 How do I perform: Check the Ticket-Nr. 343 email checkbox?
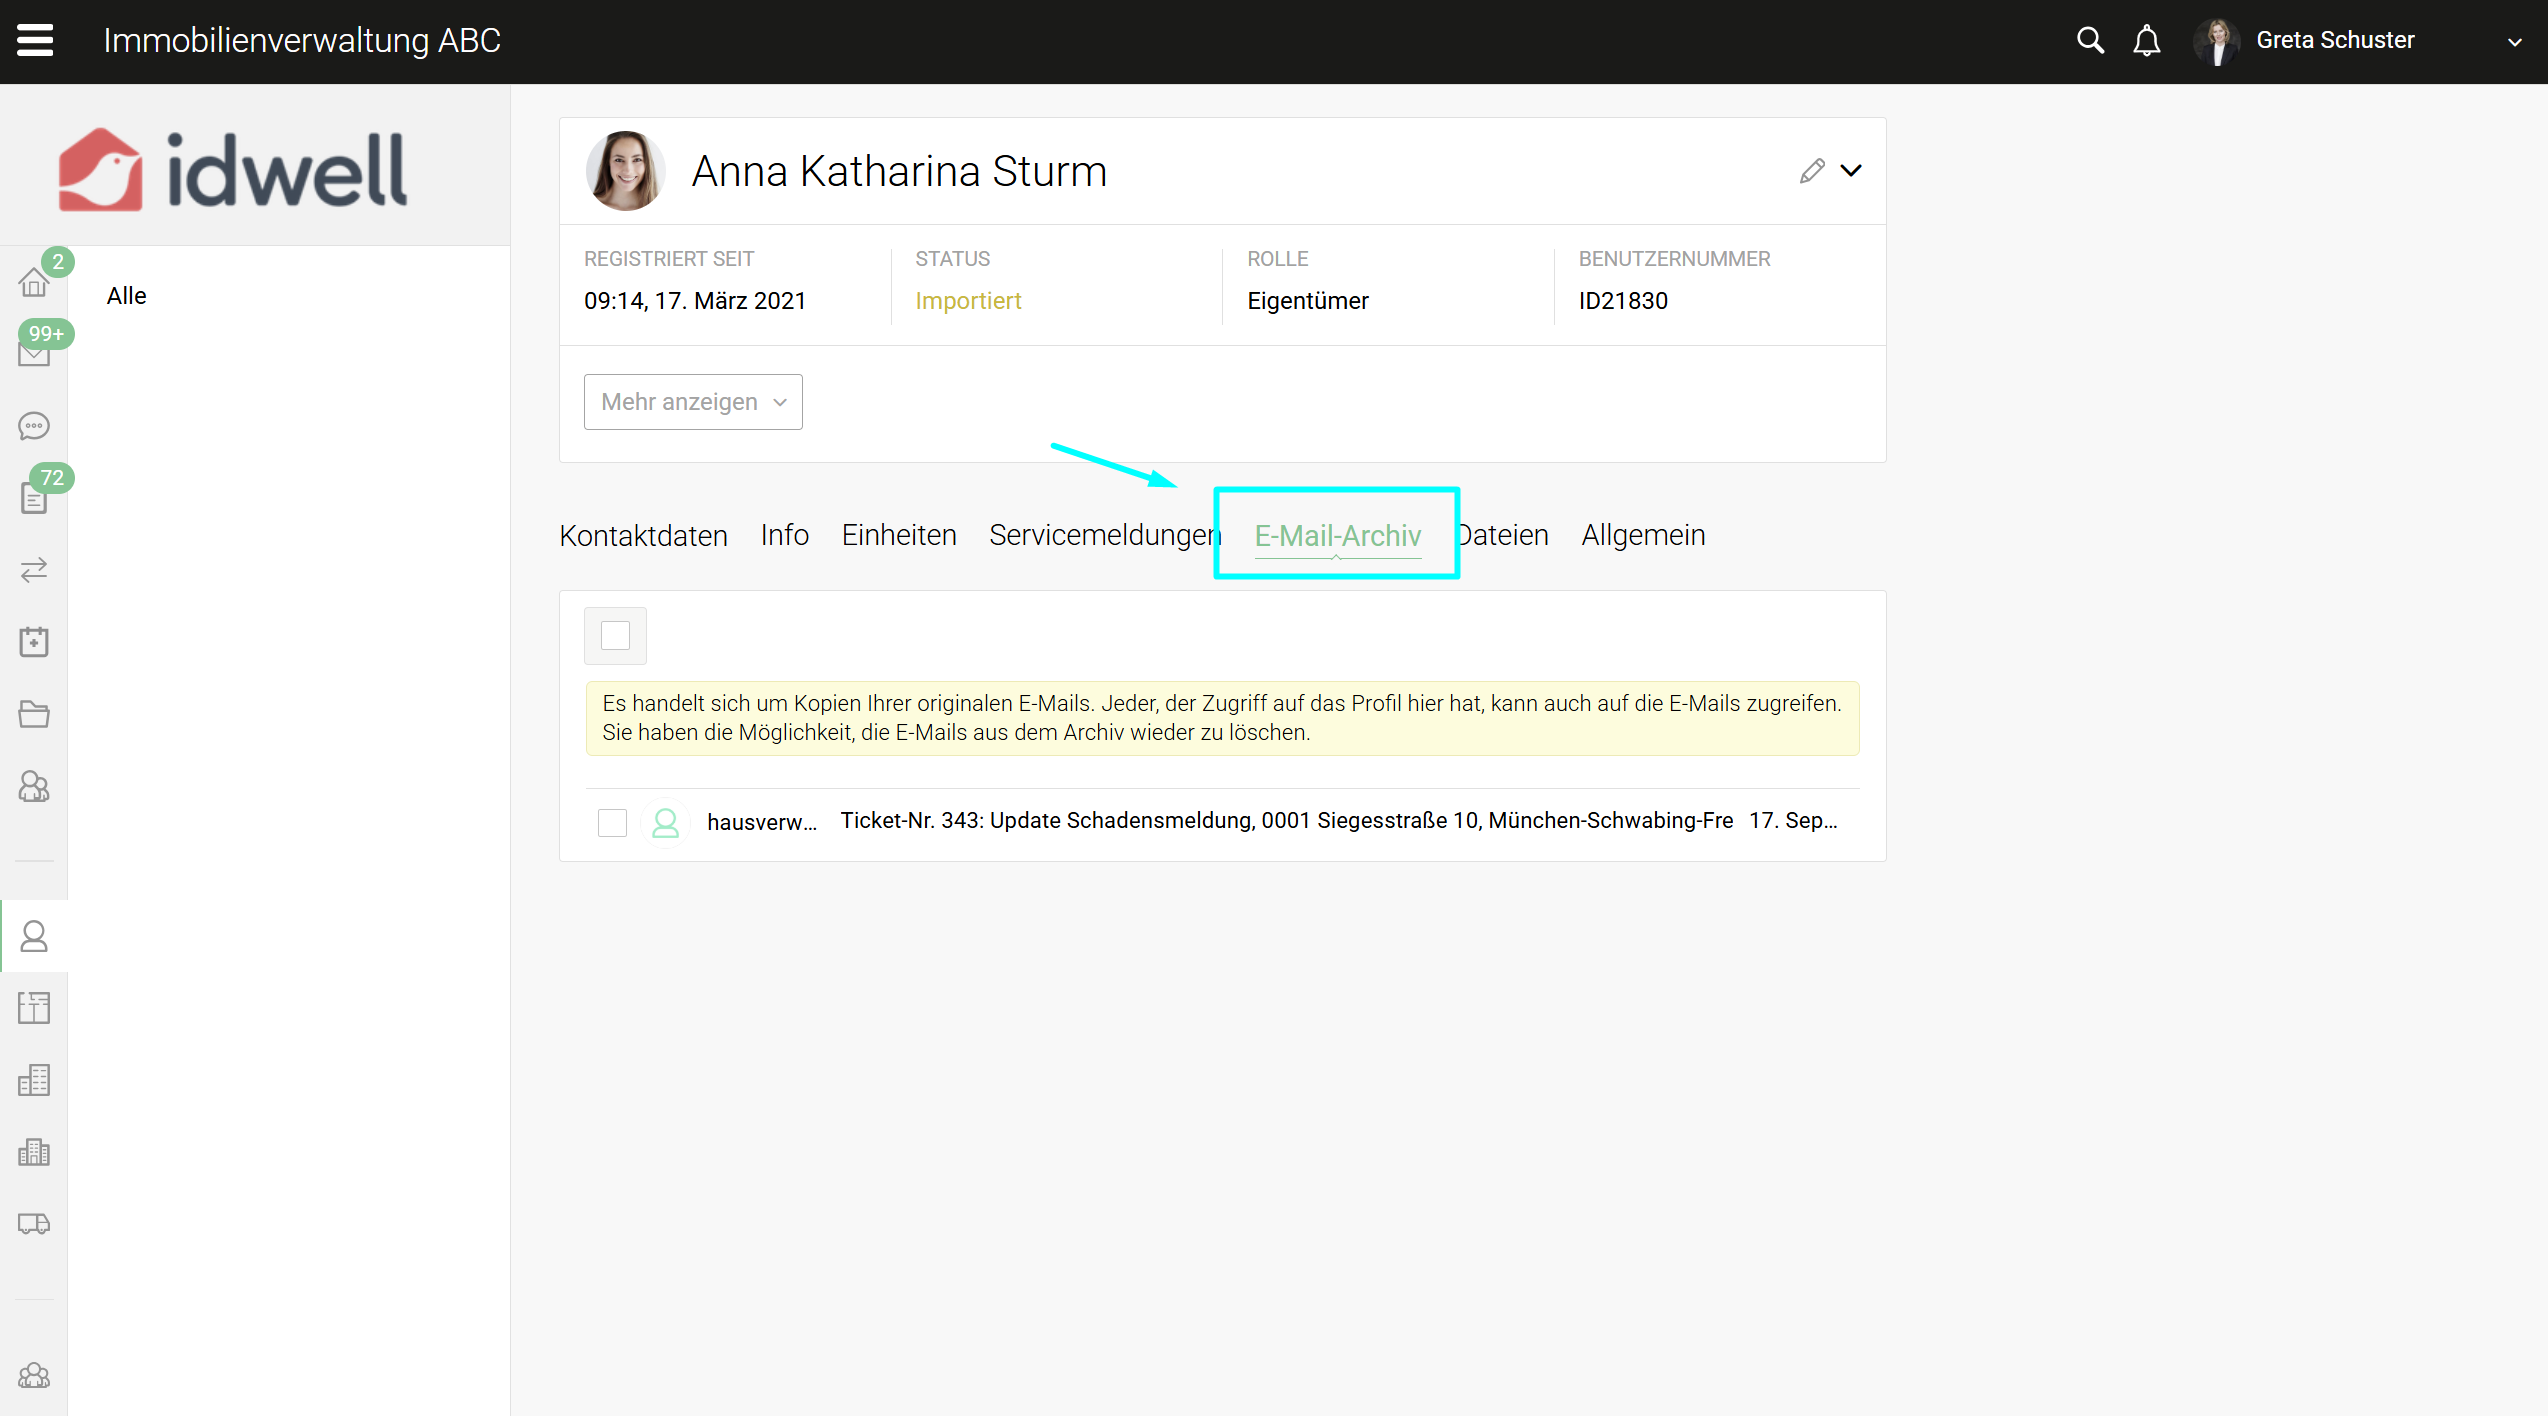pos(612,822)
